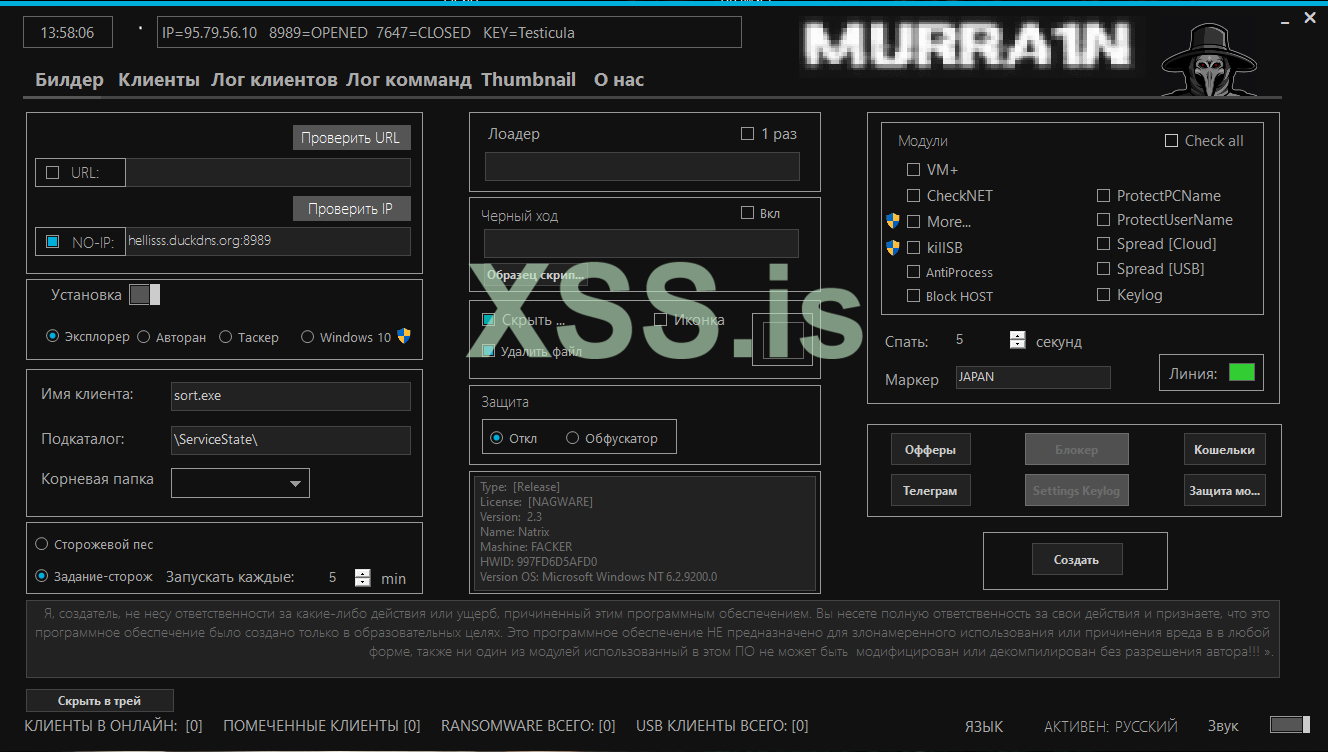Click the Запускать каждые minutes spinner

tap(362, 577)
